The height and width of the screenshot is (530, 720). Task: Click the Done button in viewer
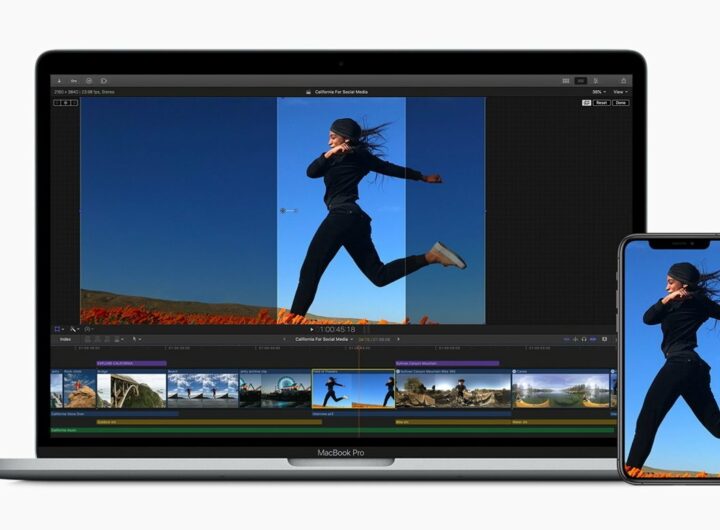[x=620, y=103]
